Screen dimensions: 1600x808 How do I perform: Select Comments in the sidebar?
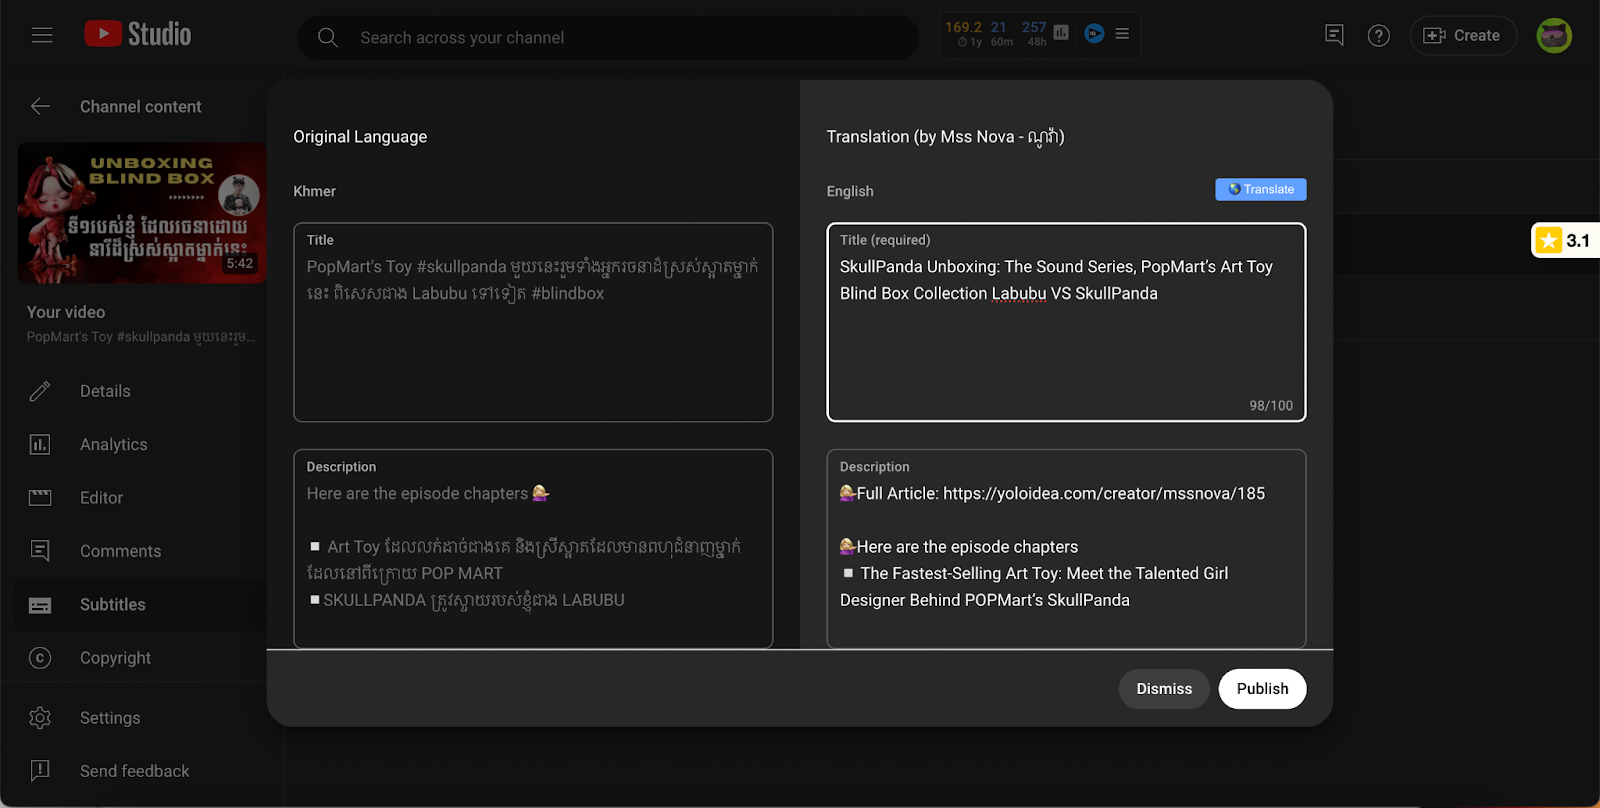[x=120, y=551]
